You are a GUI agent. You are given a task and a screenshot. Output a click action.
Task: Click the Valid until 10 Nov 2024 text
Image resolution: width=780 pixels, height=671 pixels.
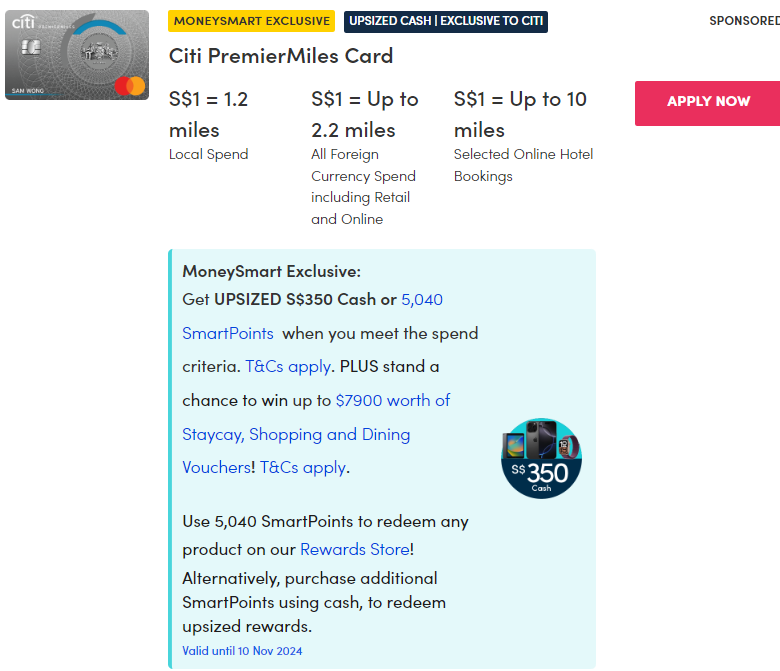point(242,651)
